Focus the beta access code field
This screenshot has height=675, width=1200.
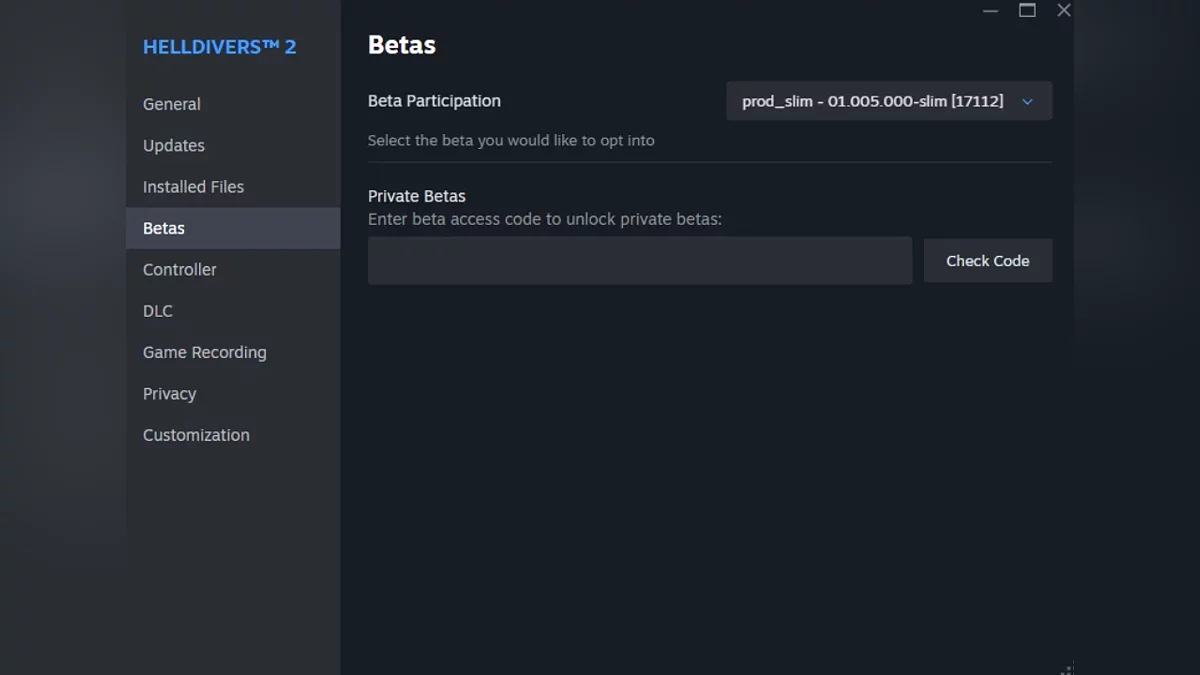[x=640, y=261]
